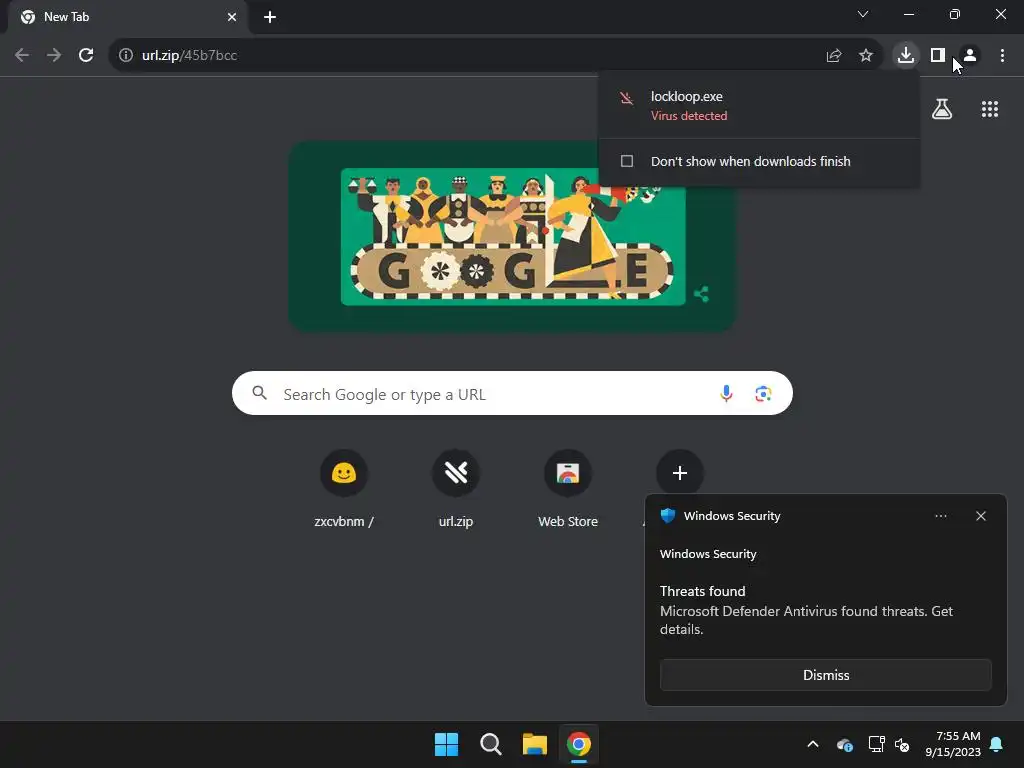This screenshot has height=768, width=1024.
Task: Click the muted volume tray icon
Action: point(903,744)
